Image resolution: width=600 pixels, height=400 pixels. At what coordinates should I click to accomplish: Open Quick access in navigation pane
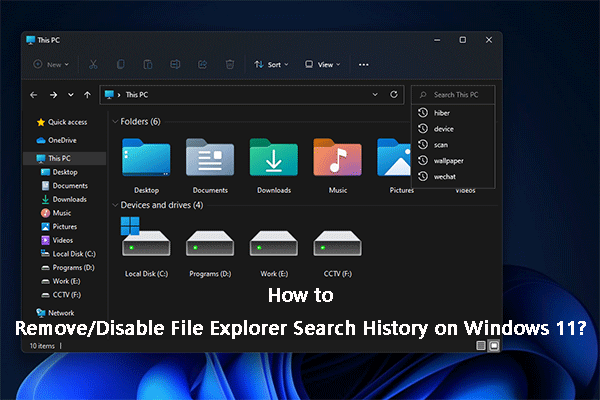[x=62, y=122]
